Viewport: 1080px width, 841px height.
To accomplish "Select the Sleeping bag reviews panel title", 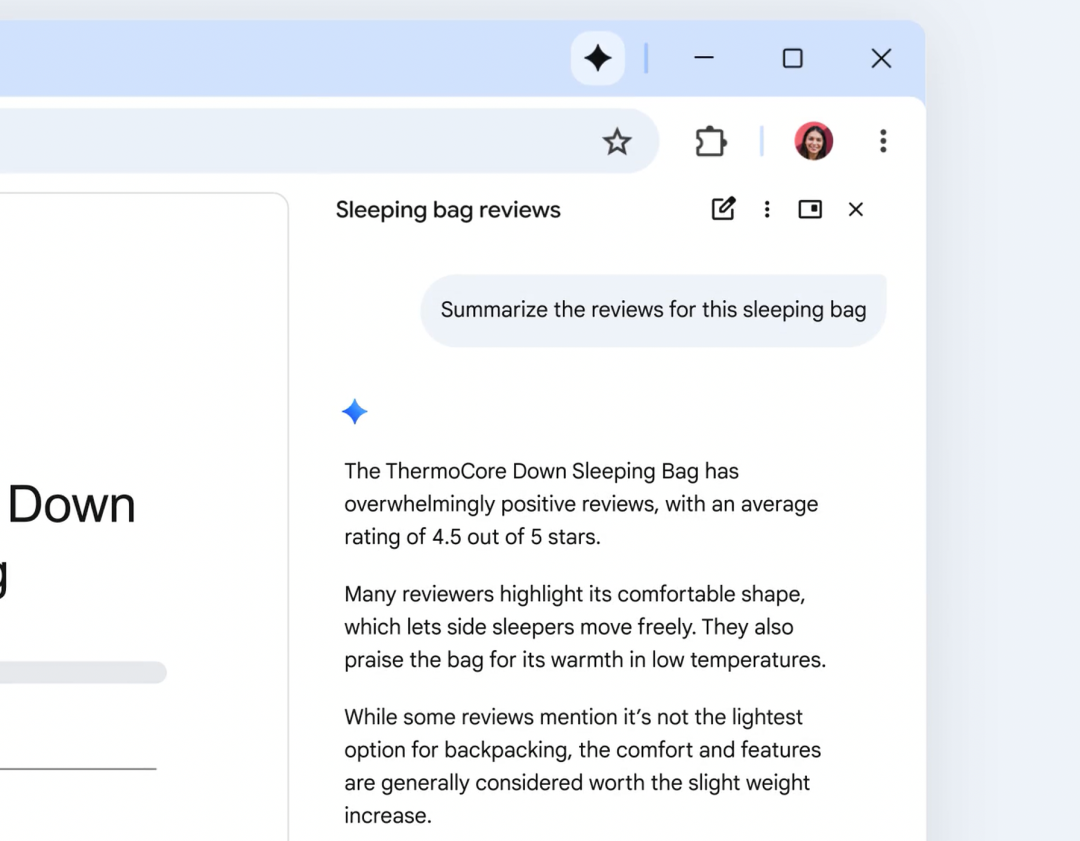I will point(447,209).
